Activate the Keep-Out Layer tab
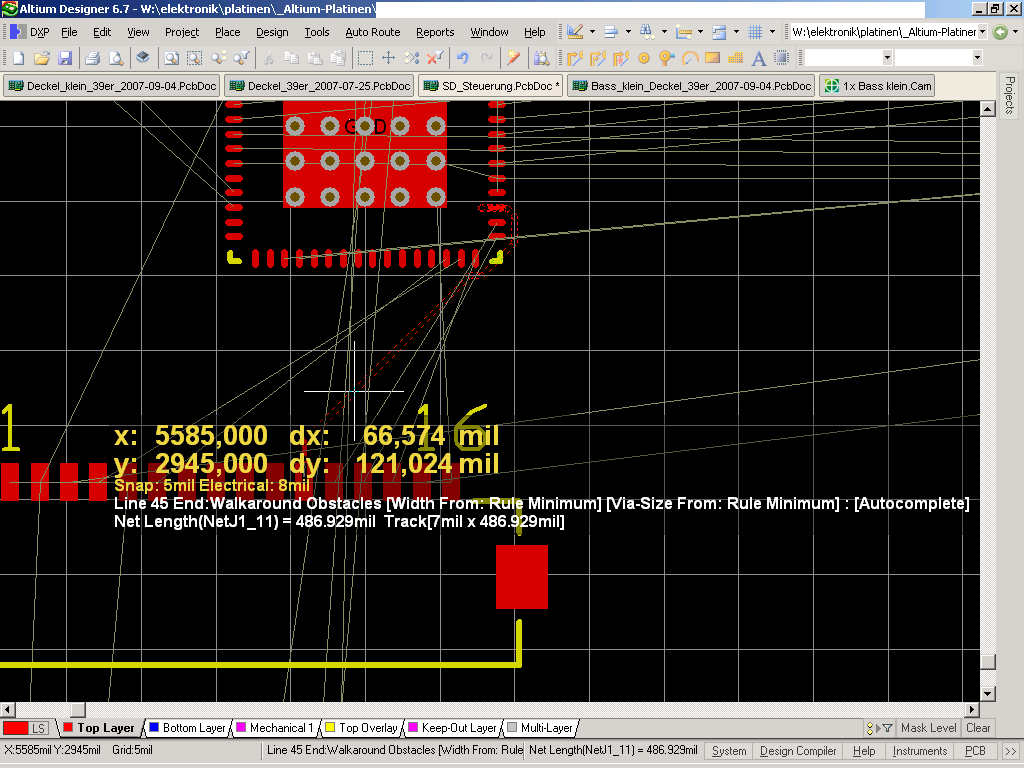The image size is (1024, 768). click(458, 728)
